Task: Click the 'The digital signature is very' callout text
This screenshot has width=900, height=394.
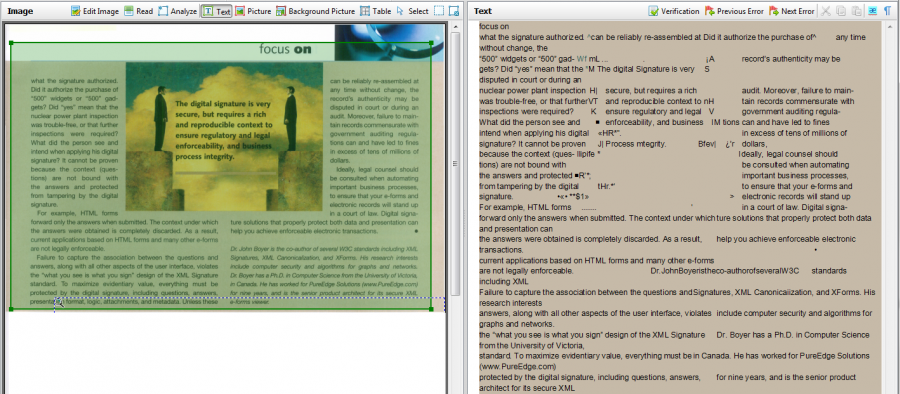Action: (223, 105)
